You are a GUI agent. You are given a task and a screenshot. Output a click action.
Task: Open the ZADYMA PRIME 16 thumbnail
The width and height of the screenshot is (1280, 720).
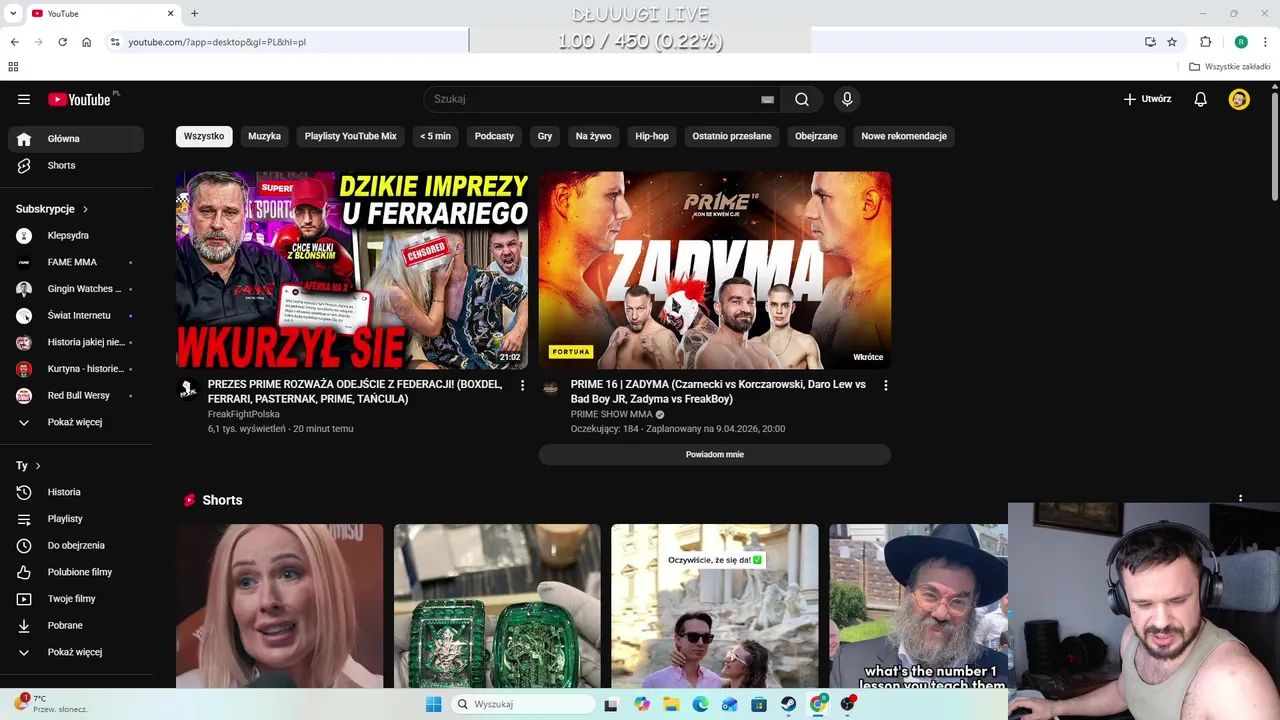[x=715, y=270]
